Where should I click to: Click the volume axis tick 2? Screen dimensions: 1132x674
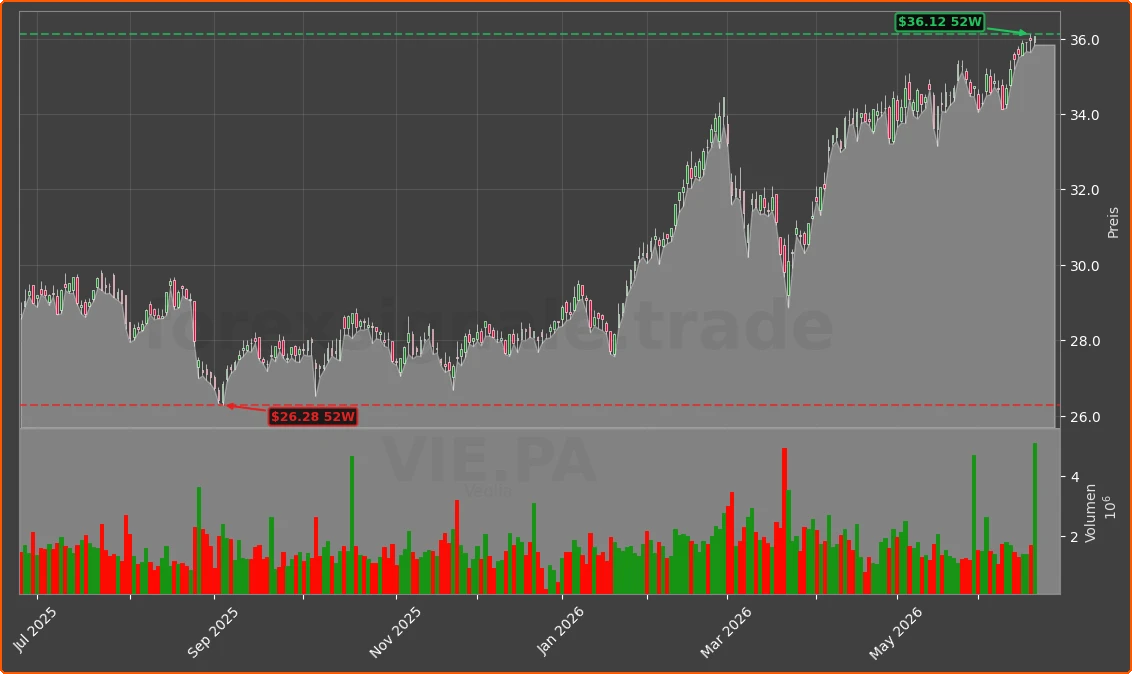coord(1075,538)
